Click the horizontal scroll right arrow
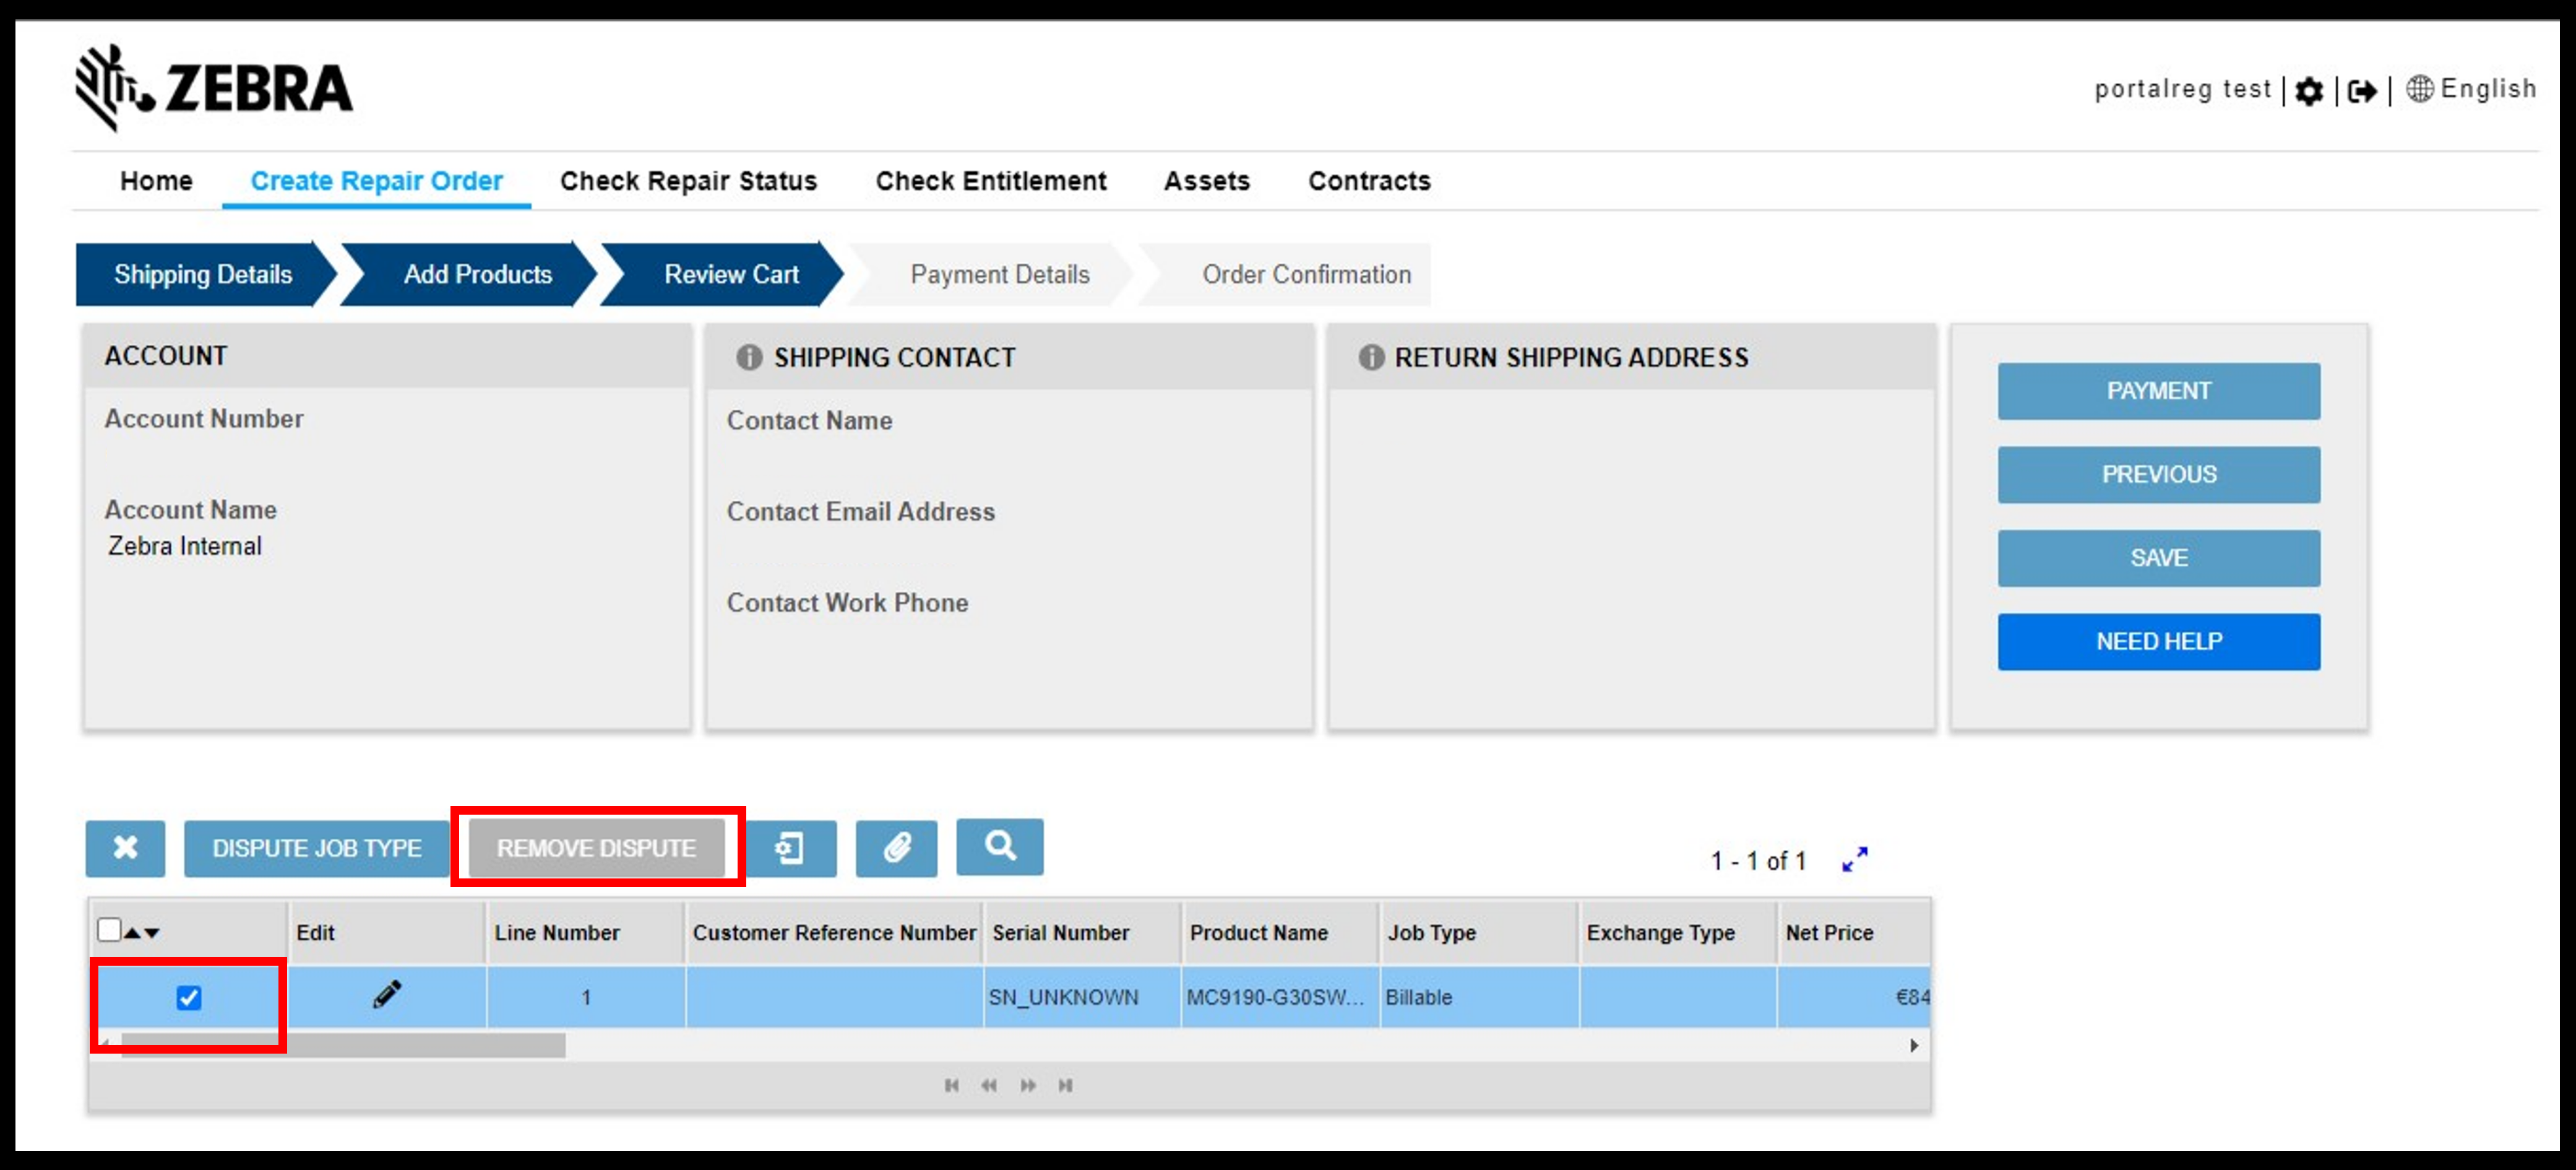The height and width of the screenshot is (1170, 2576). click(1914, 1045)
